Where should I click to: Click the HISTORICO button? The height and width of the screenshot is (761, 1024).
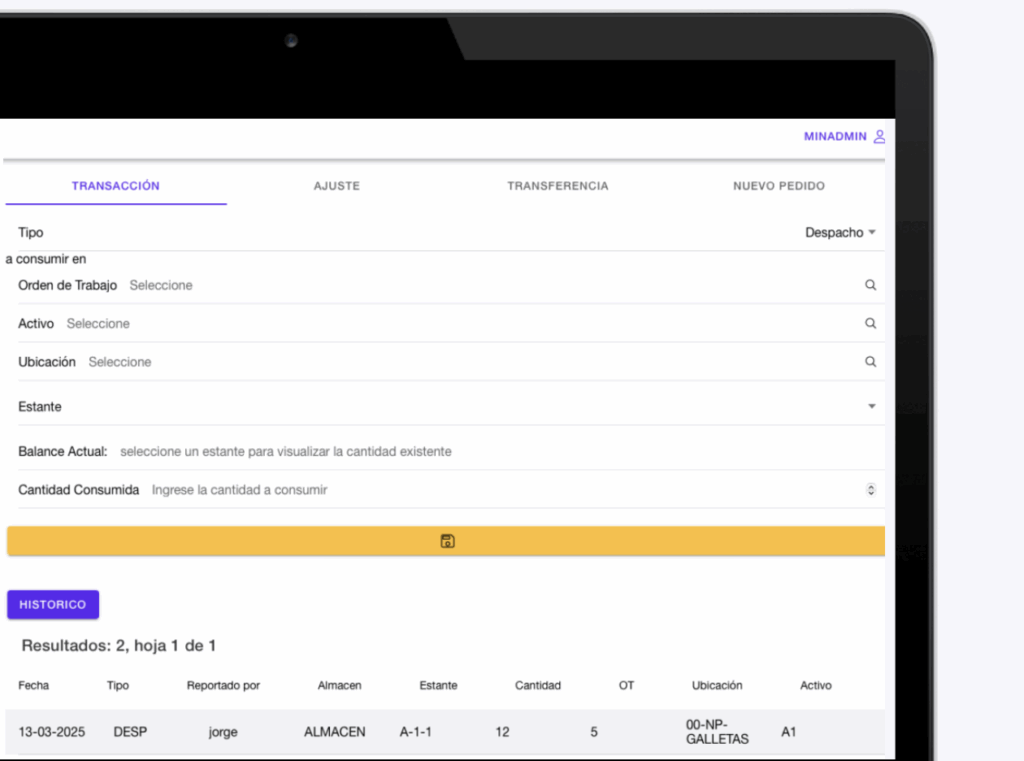click(x=53, y=605)
